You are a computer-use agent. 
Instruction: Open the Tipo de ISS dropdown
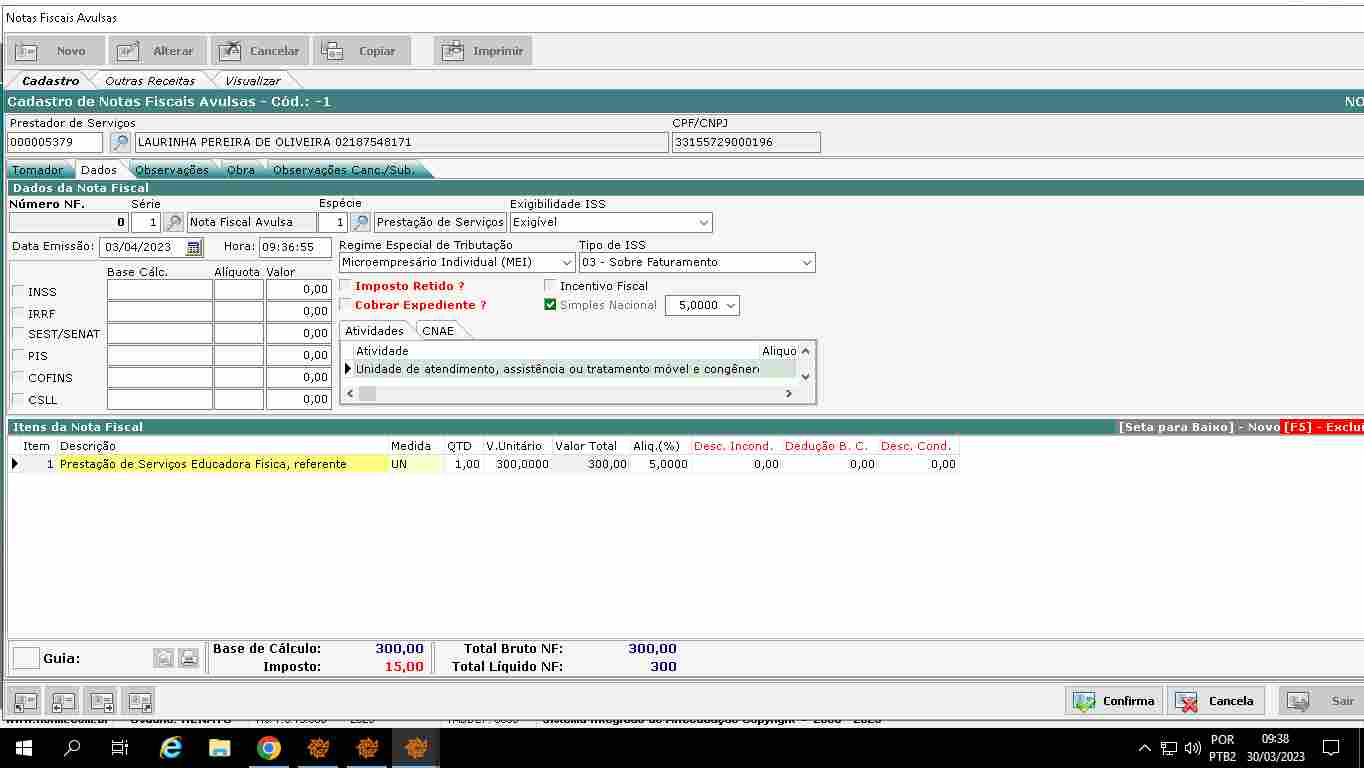coord(806,262)
